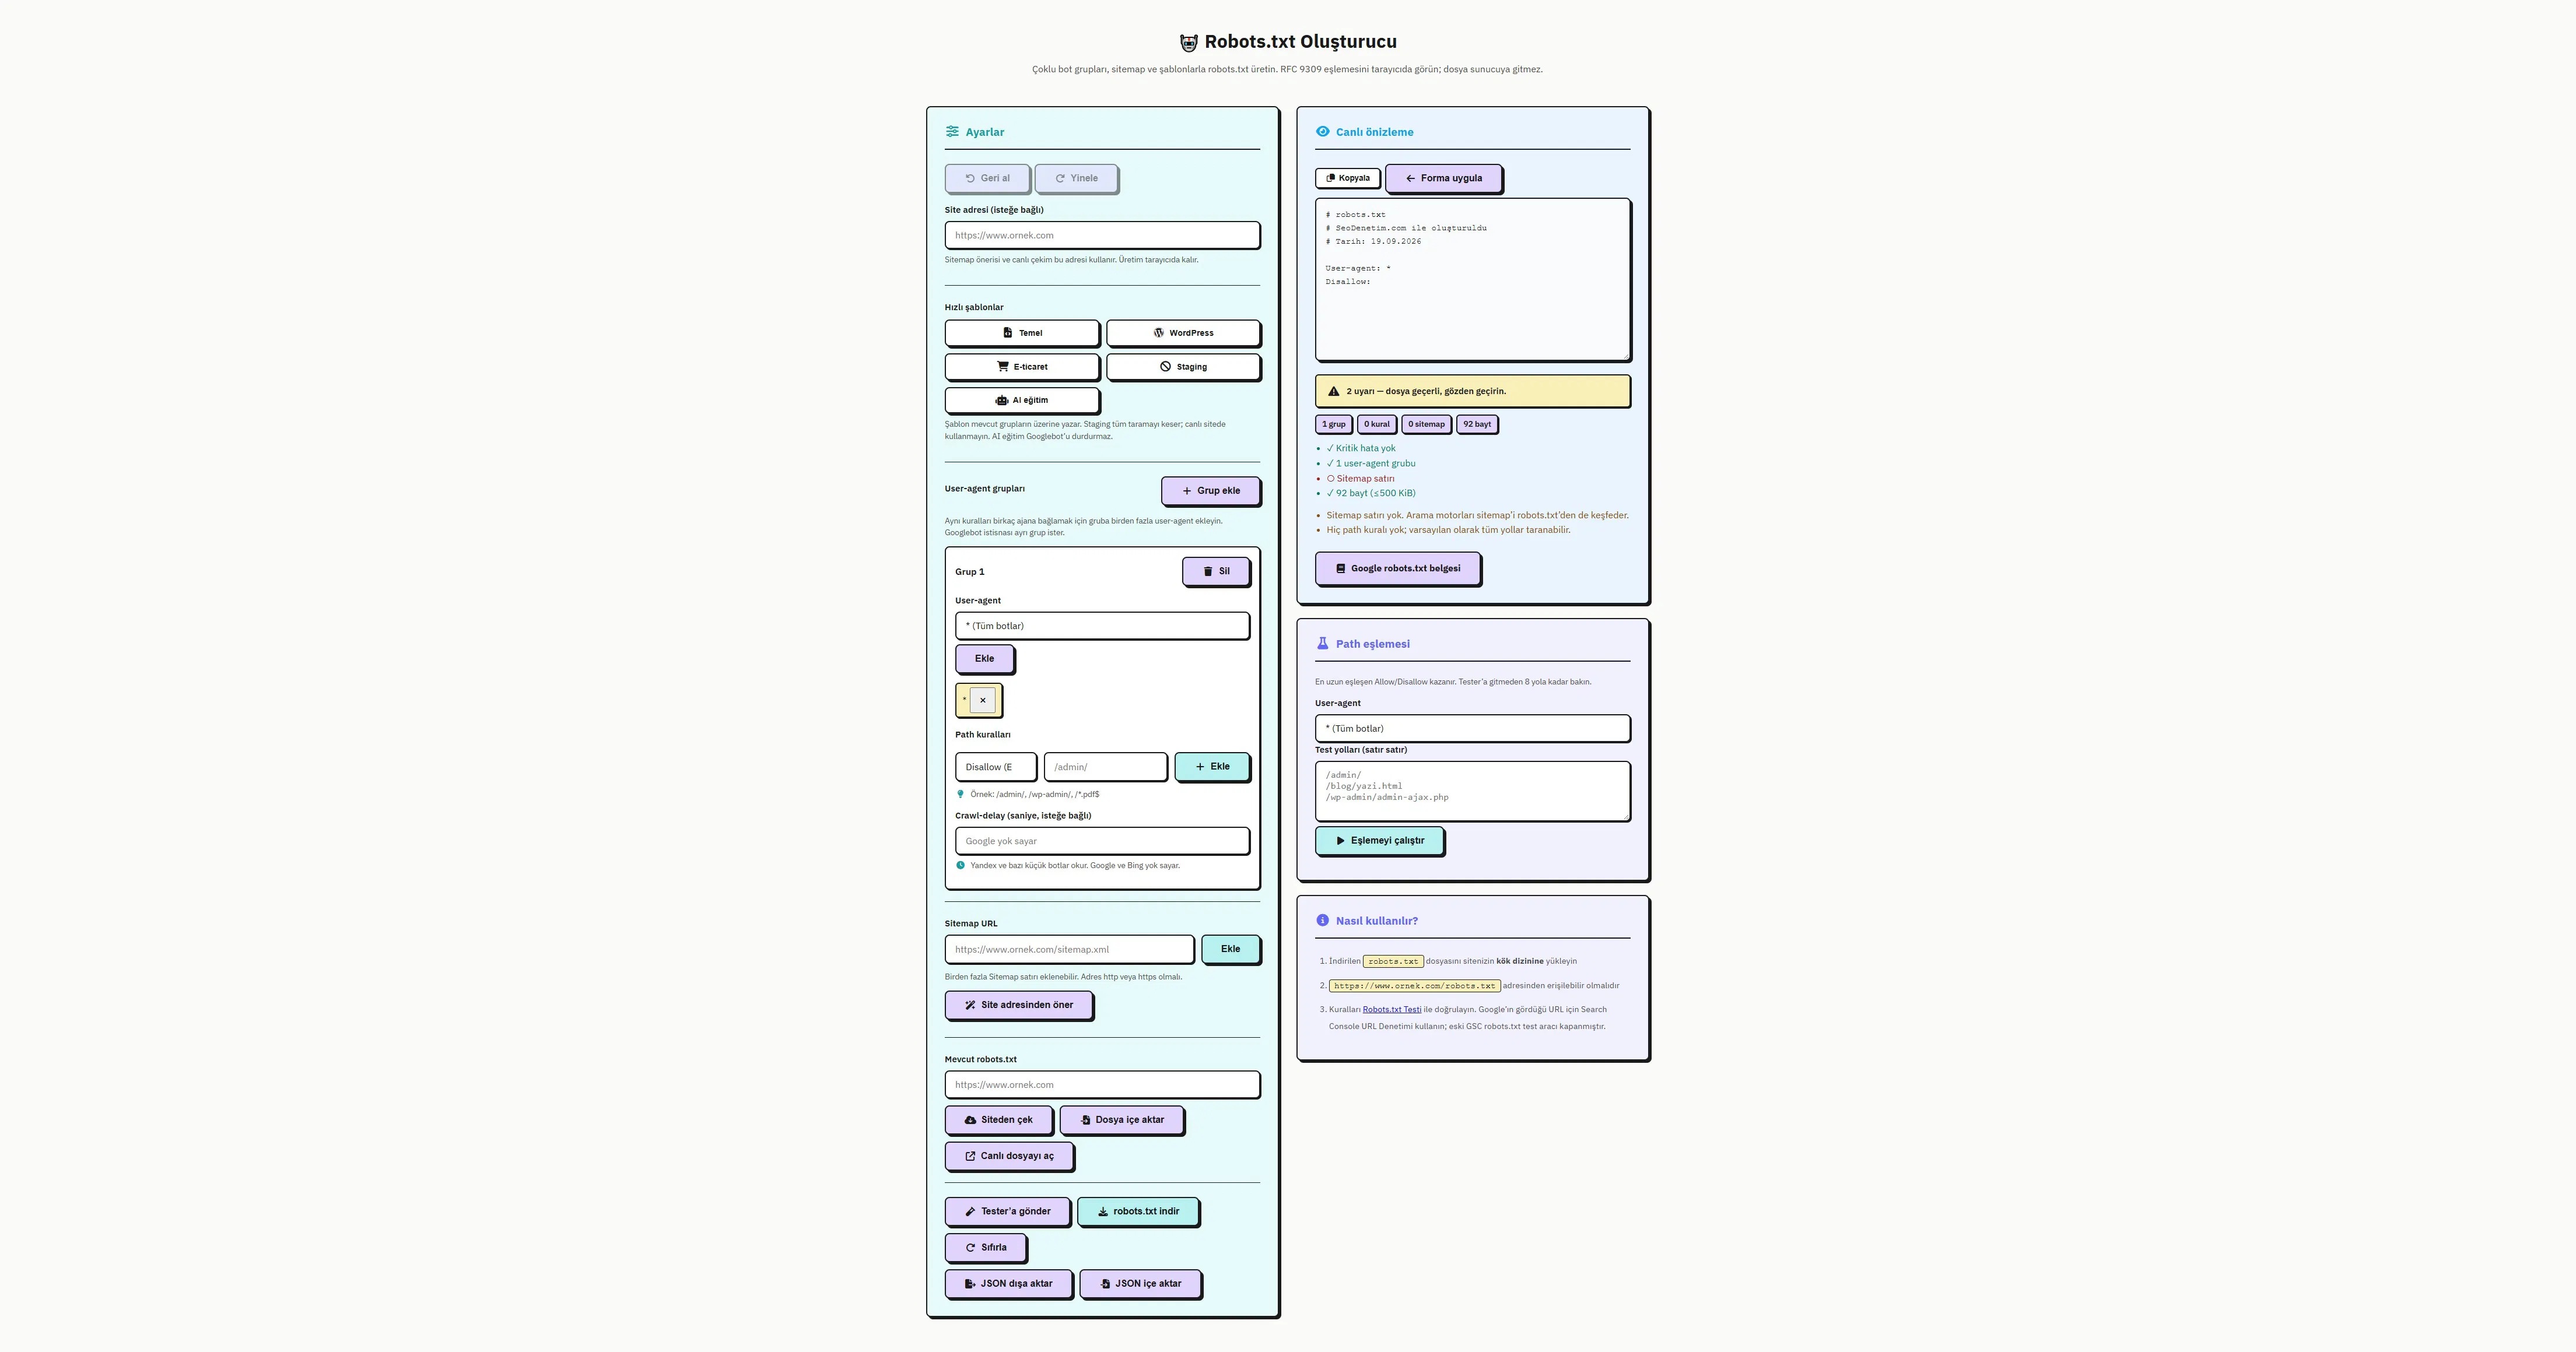The height and width of the screenshot is (1352, 2576).
Task: Click the copy icon in Kopyala
Action: click(x=1330, y=178)
